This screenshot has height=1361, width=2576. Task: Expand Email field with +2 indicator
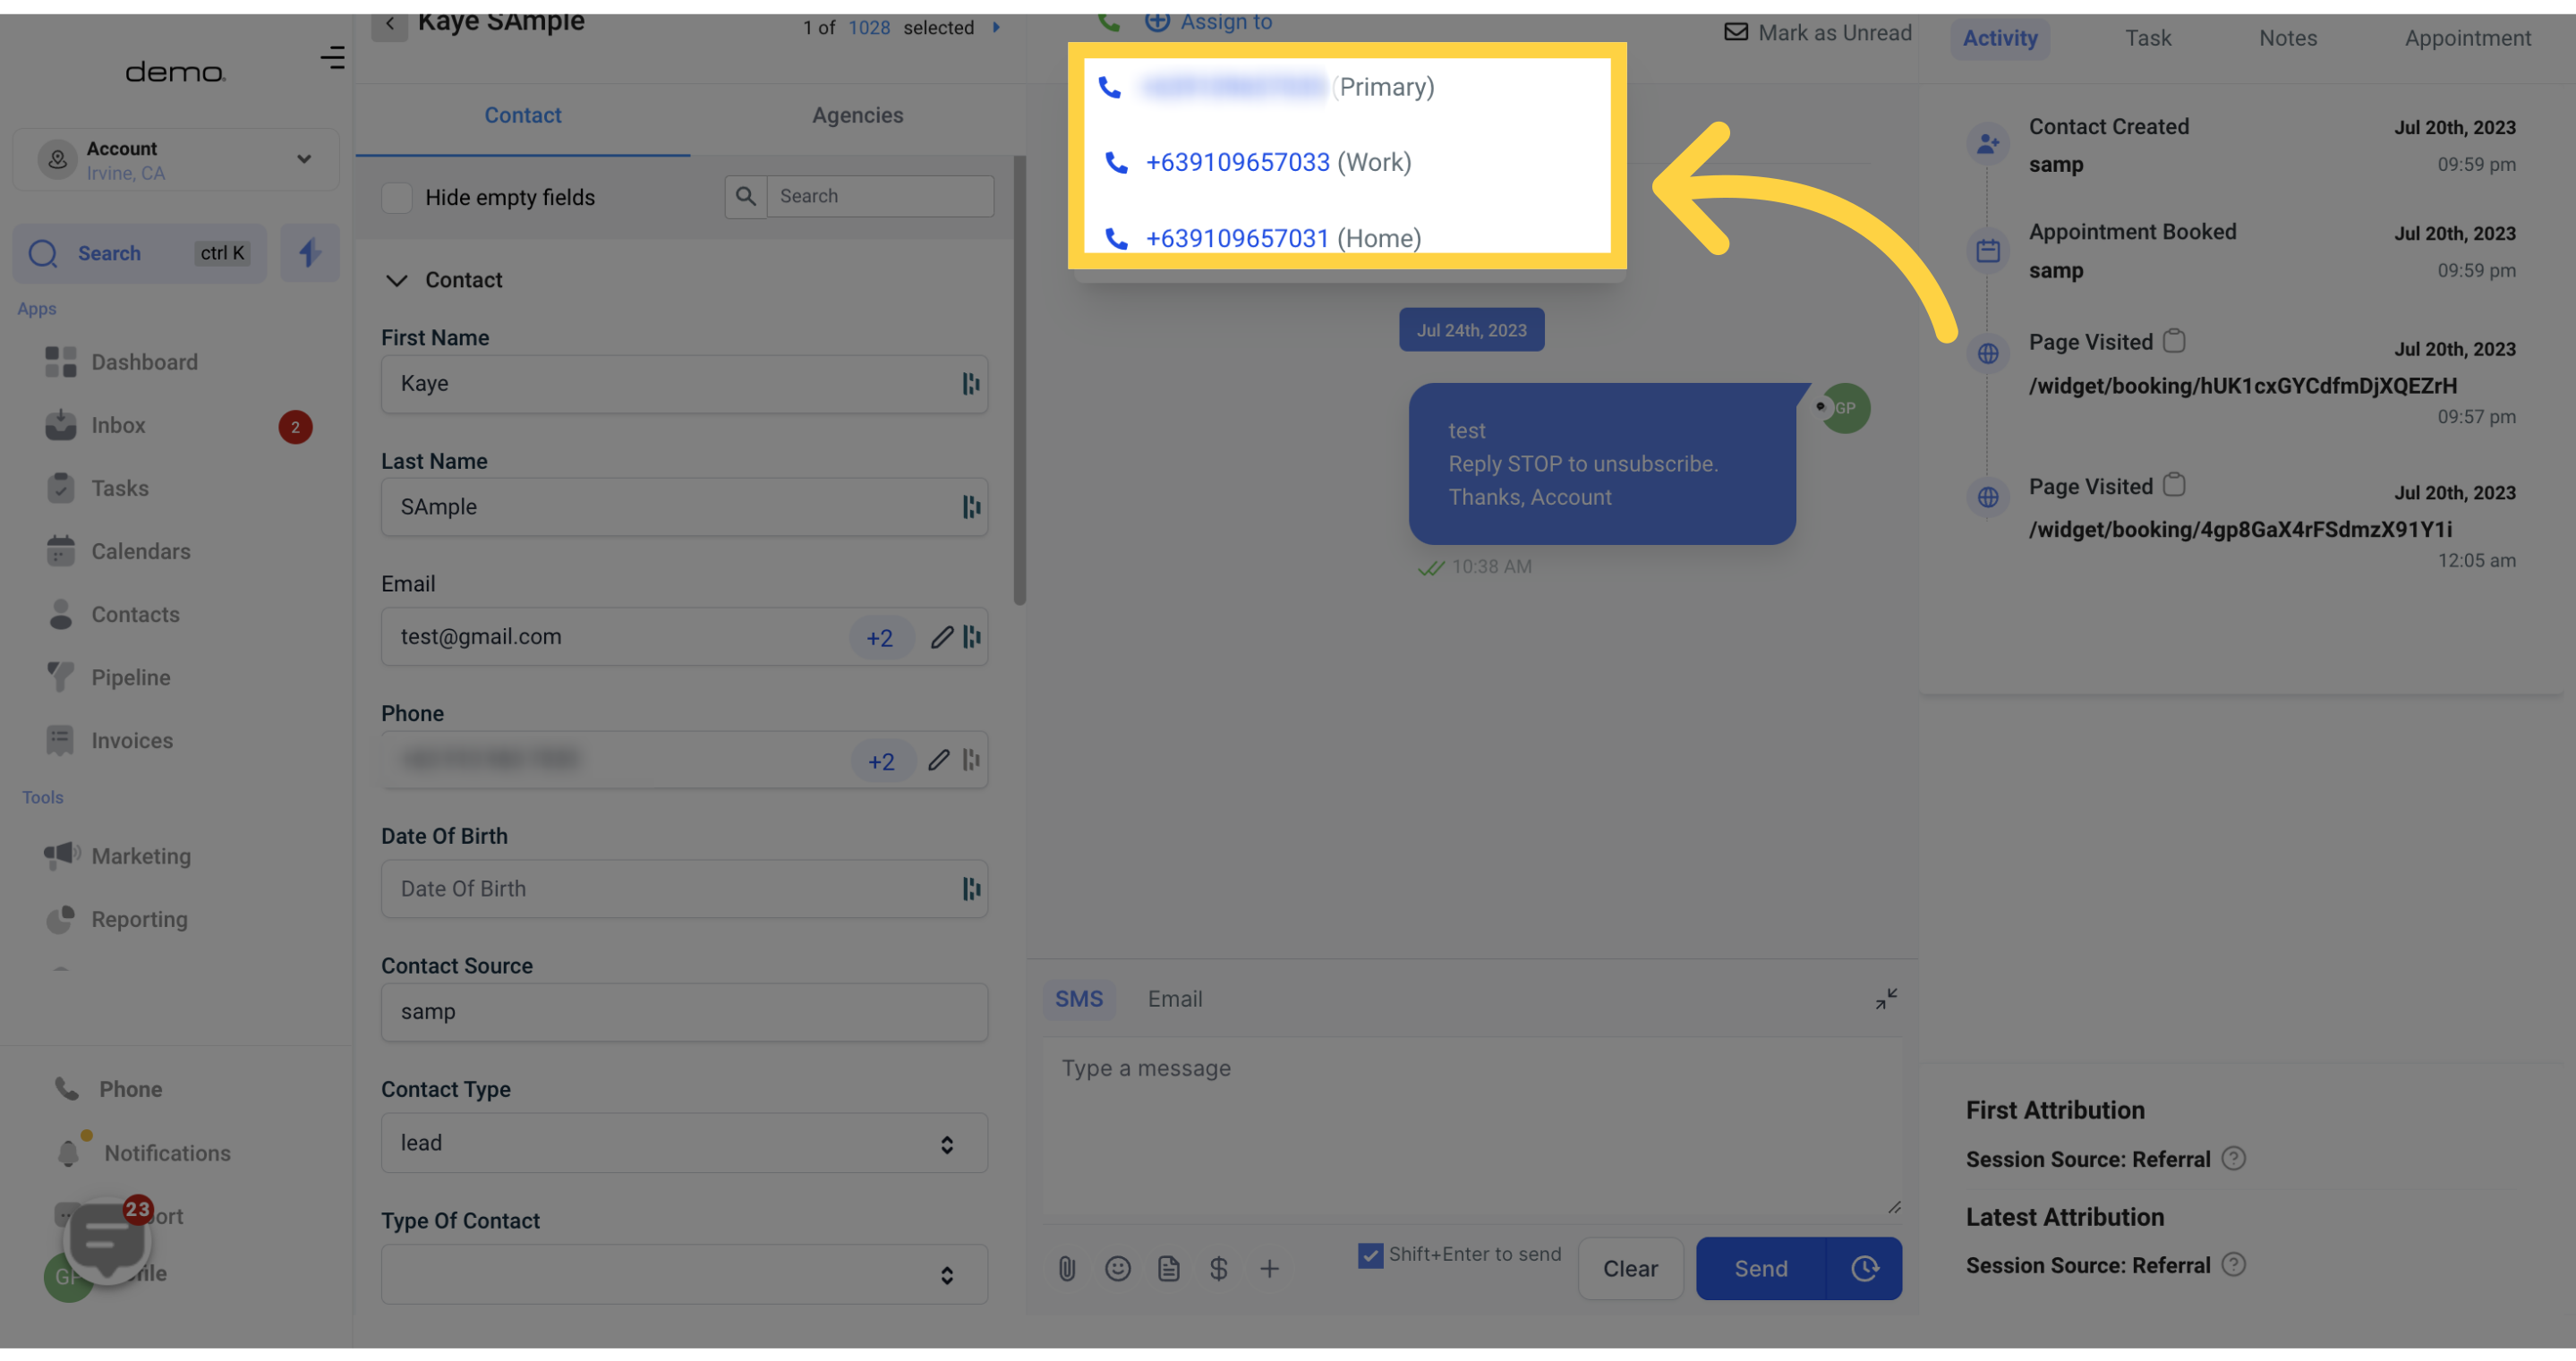click(879, 635)
